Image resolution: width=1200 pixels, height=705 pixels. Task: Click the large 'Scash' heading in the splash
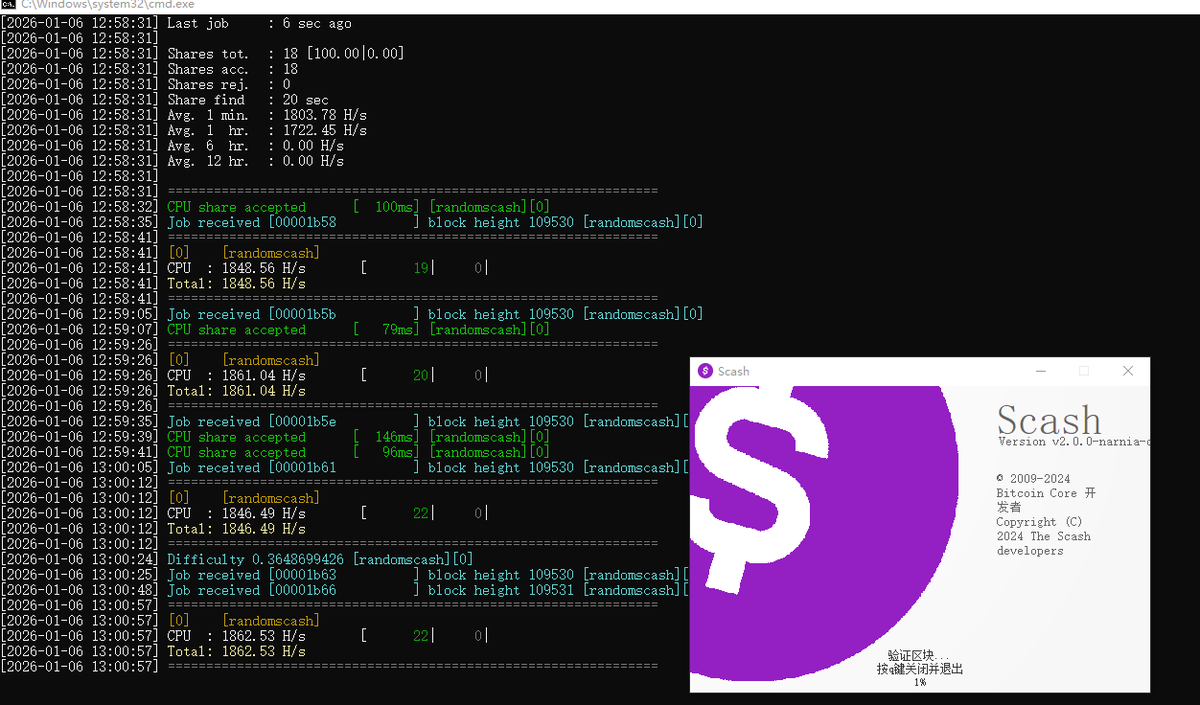click(1049, 421)
